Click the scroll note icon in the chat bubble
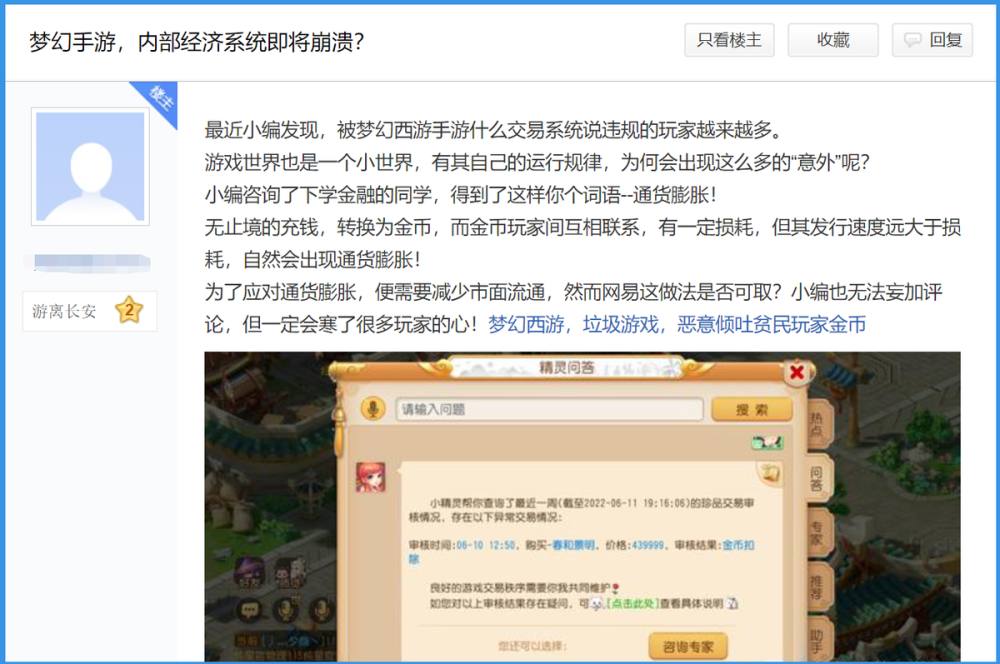The height and width of the screenshot is (664, 1000). click(x=770, y=473)
